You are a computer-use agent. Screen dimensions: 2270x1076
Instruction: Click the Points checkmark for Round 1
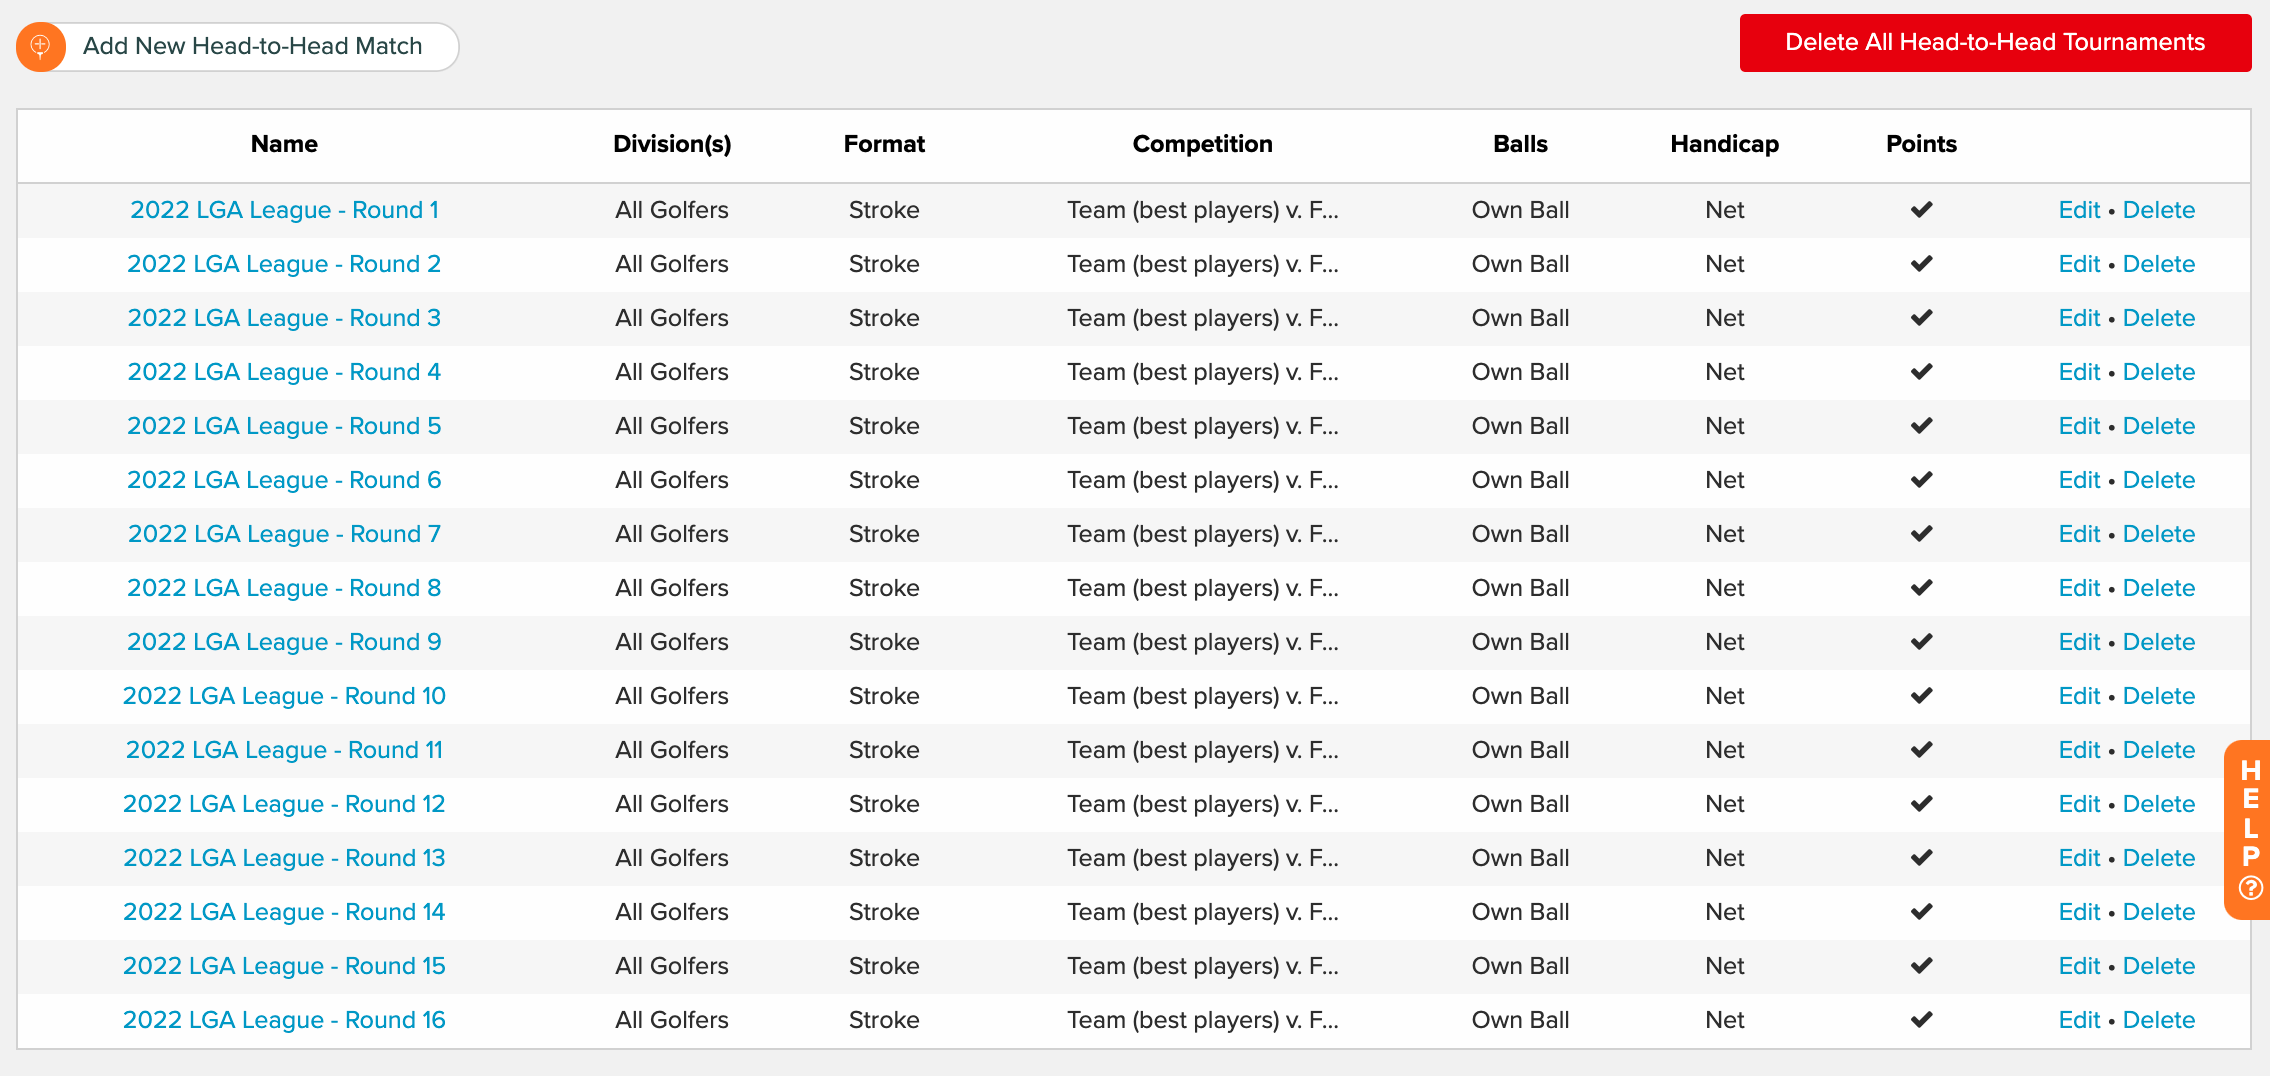pyautogui.click(x=1921, y=210)
